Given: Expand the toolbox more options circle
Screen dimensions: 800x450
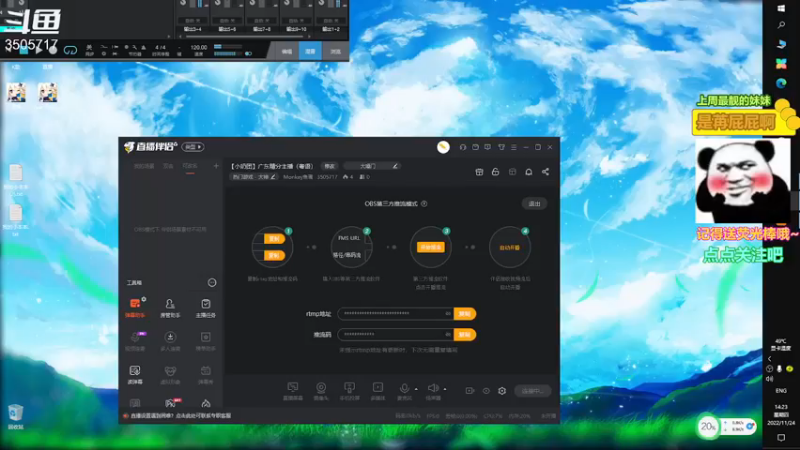Looking at the screenshot, I should [212, 283].
